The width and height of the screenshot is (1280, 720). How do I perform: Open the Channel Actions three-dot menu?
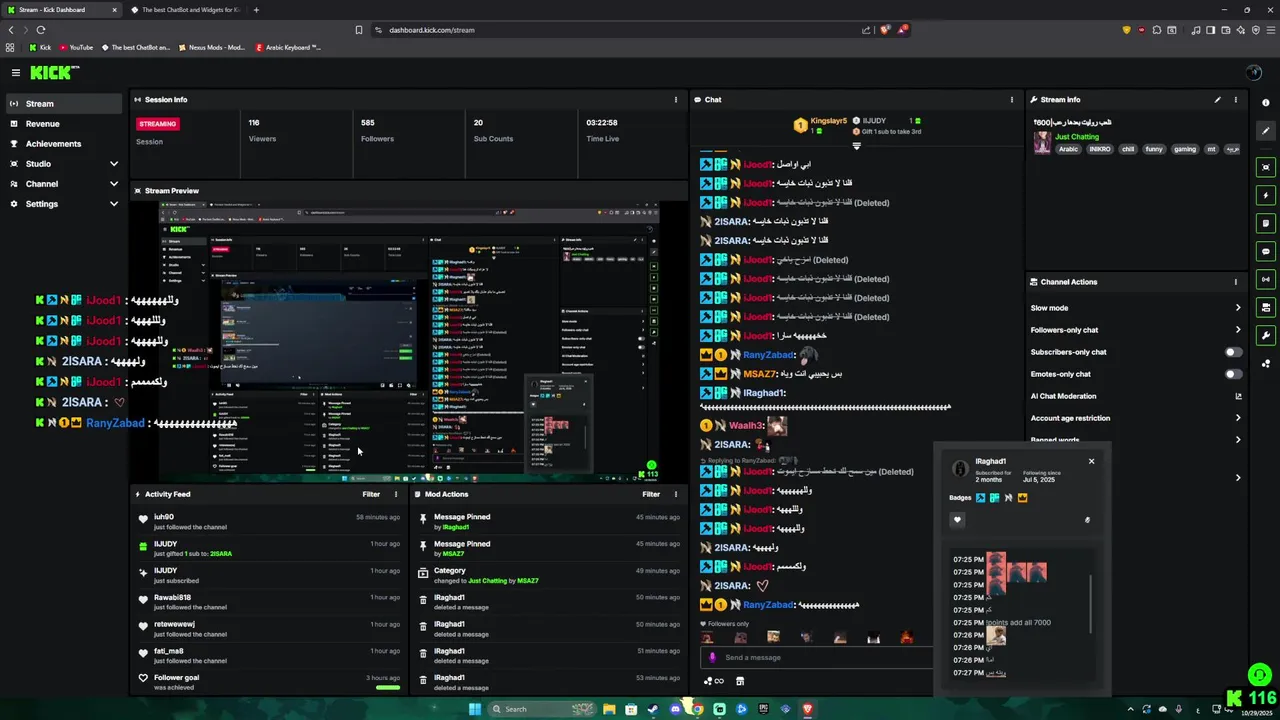(x=1236, y=282)
